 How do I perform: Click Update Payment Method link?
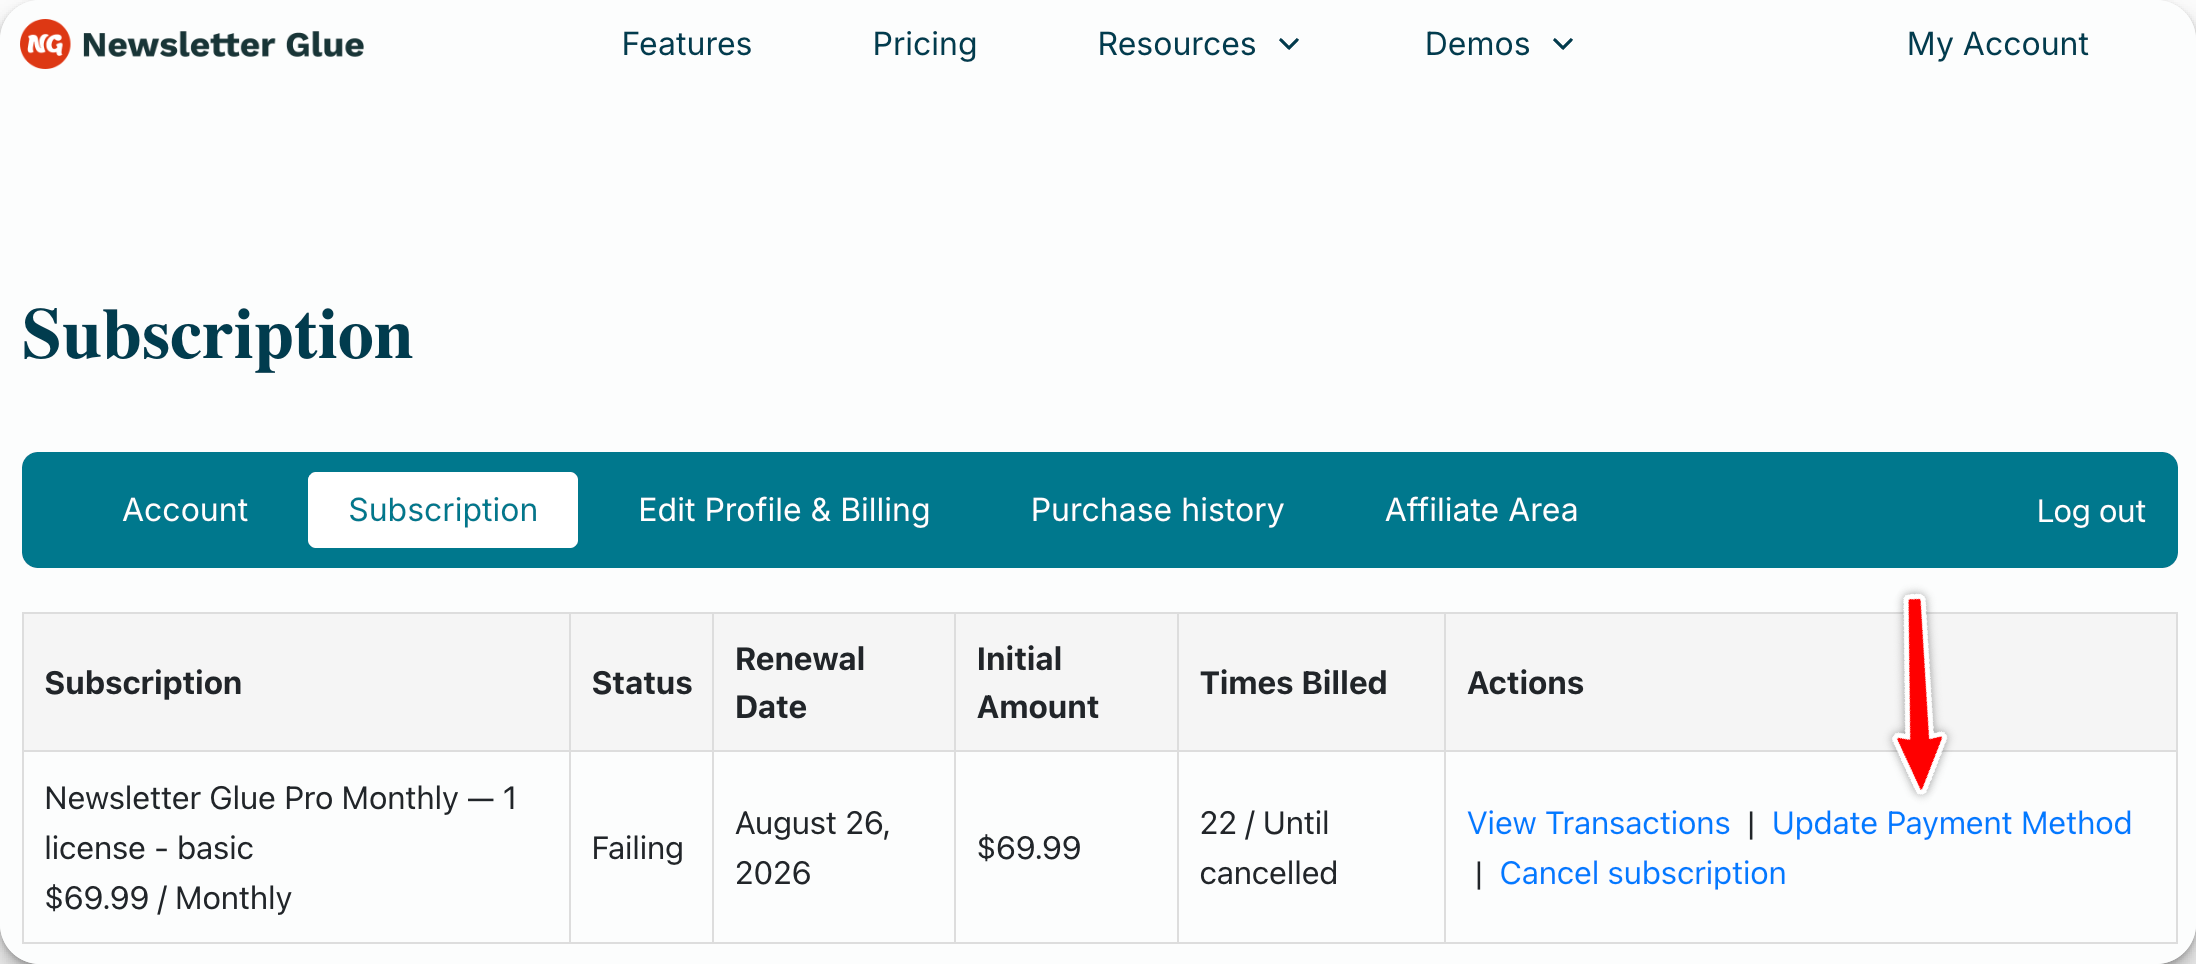click(x=1951, y=823)
